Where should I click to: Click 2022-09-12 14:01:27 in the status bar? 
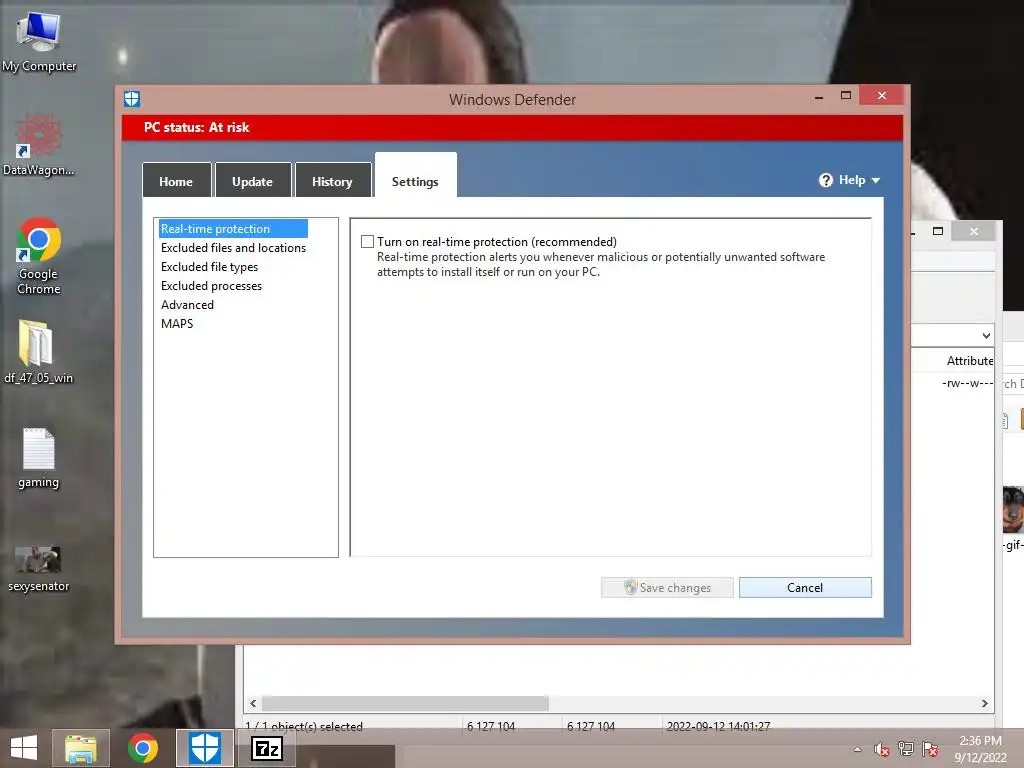click(718, 726)
